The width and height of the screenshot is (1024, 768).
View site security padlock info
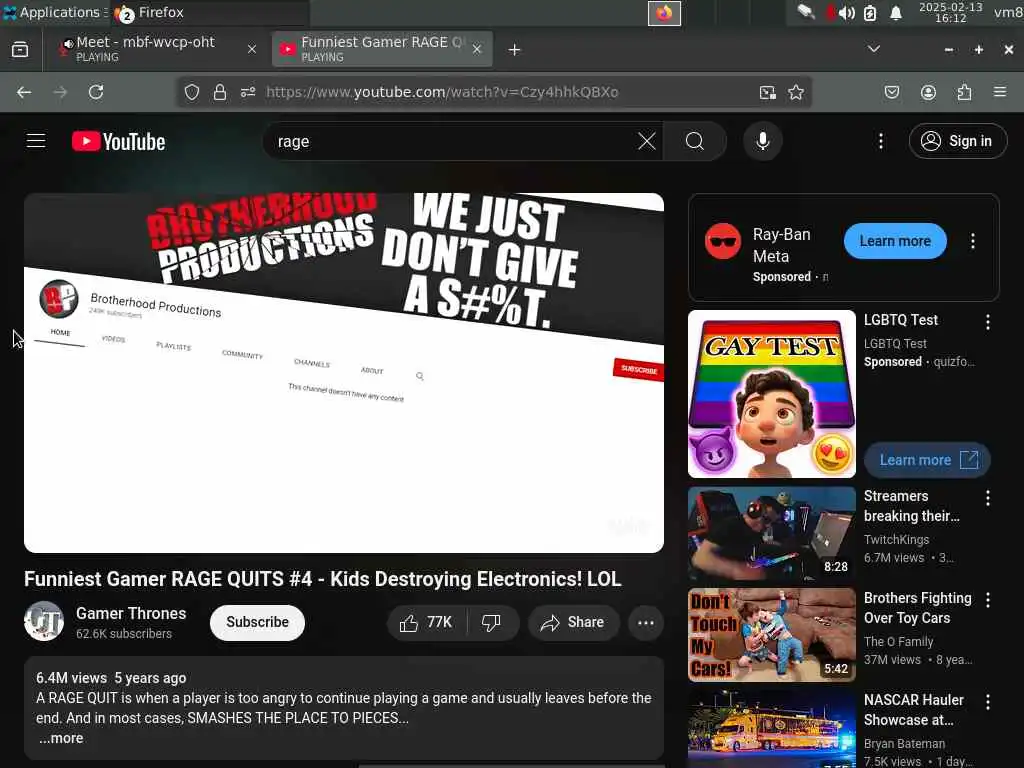pos(219,92)
